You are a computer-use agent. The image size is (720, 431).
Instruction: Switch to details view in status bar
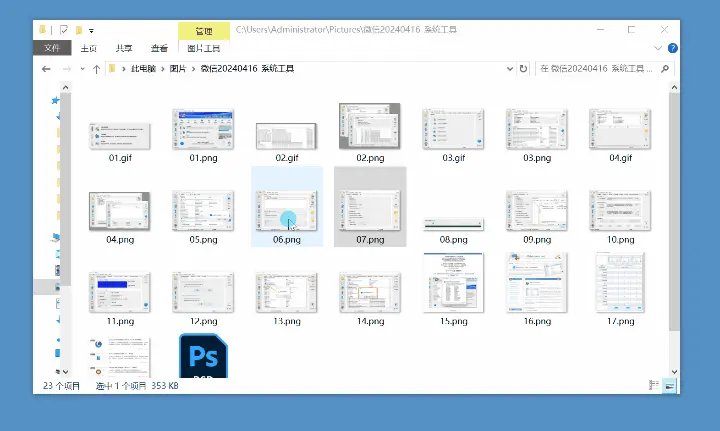tap(653, 386)
